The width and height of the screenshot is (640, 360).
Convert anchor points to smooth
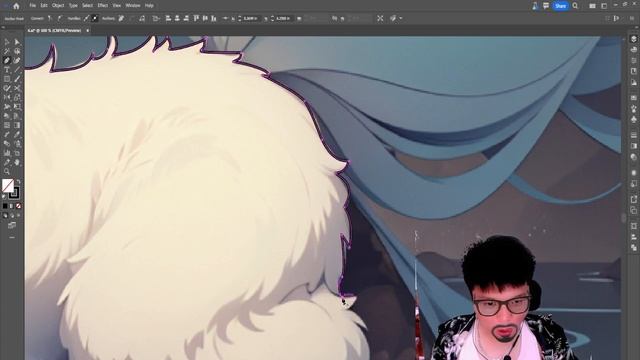(60, 18)
